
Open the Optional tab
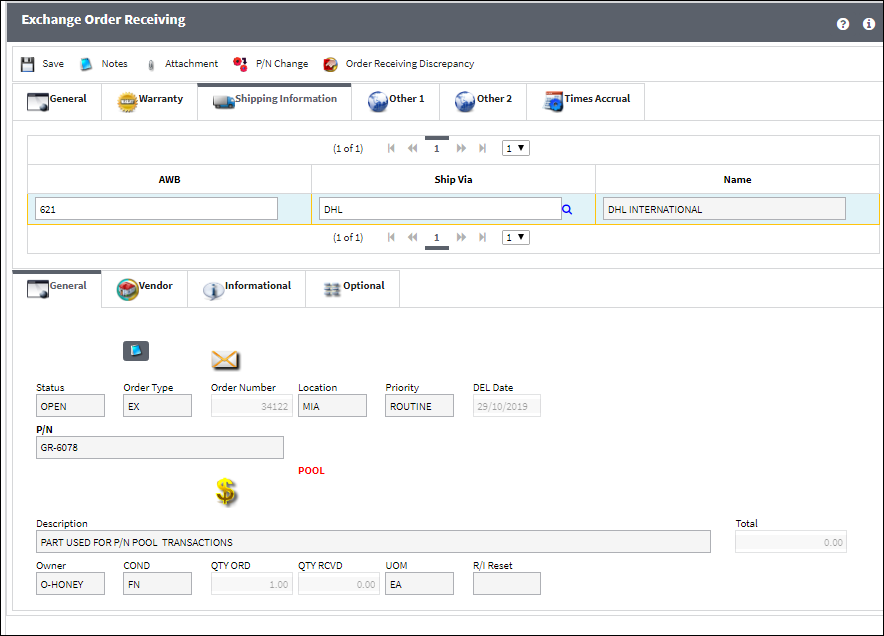[352, 289]
